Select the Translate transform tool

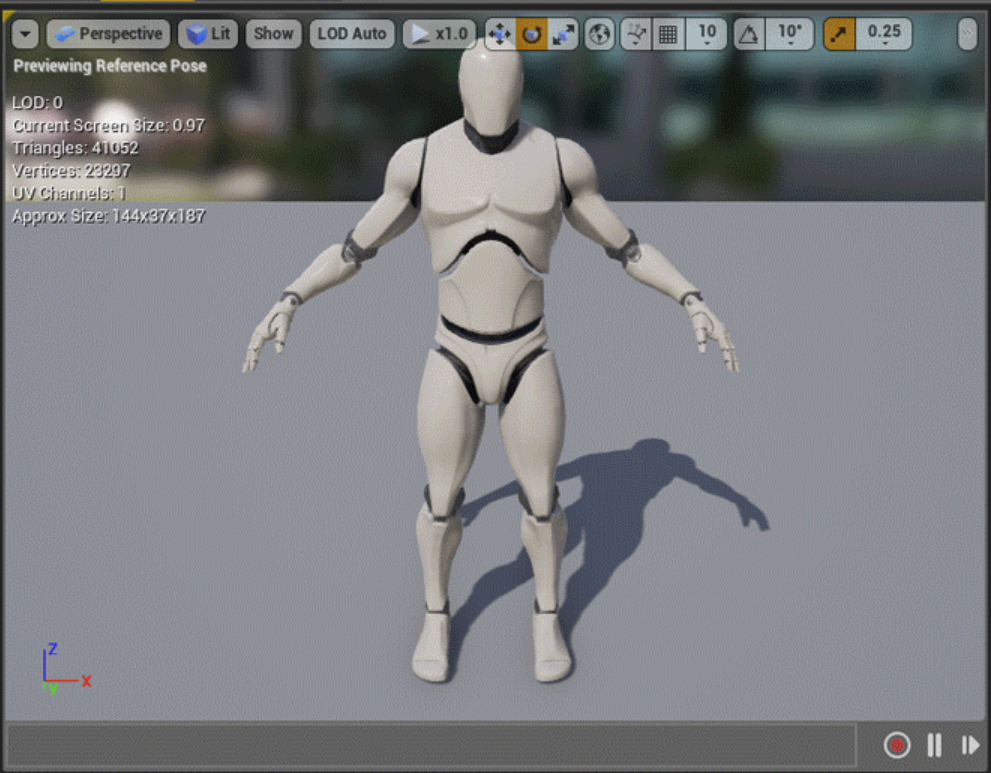[499, 33]
